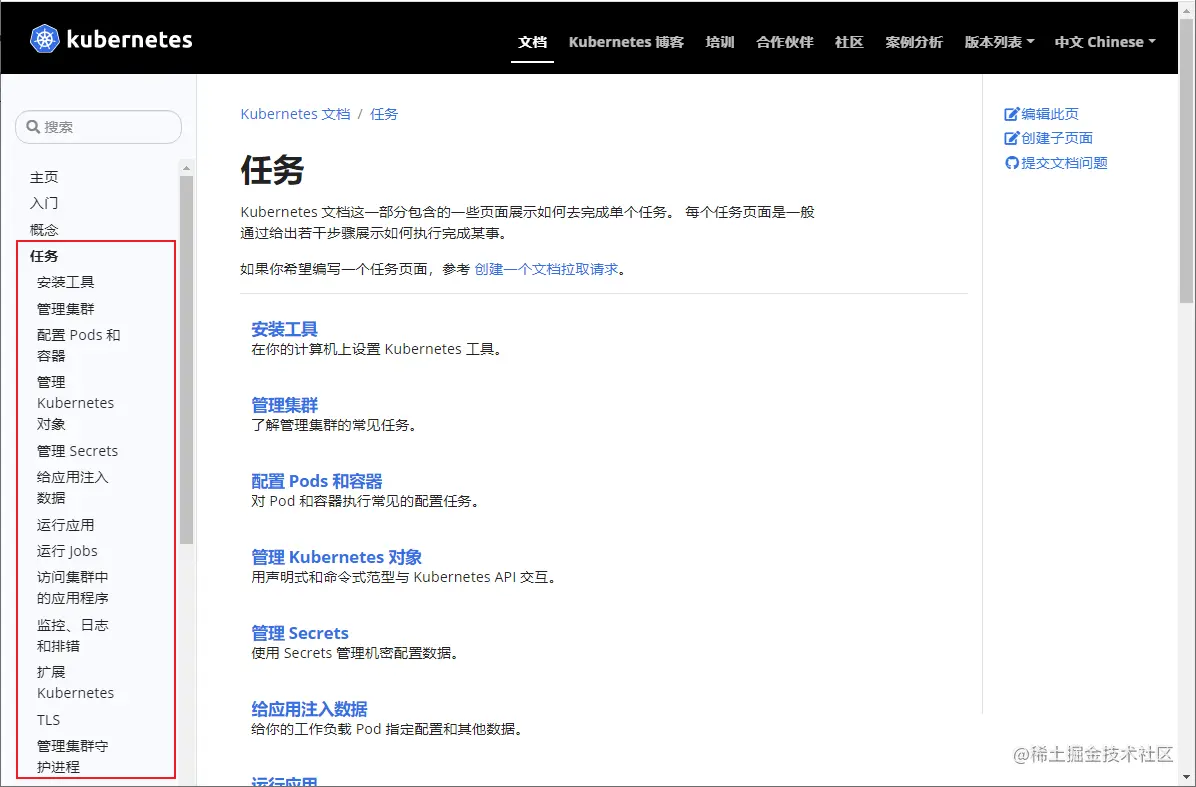Go to 培训 in the navigation bar
Viewport: 1196px width, 787px height.
(720, 42)
